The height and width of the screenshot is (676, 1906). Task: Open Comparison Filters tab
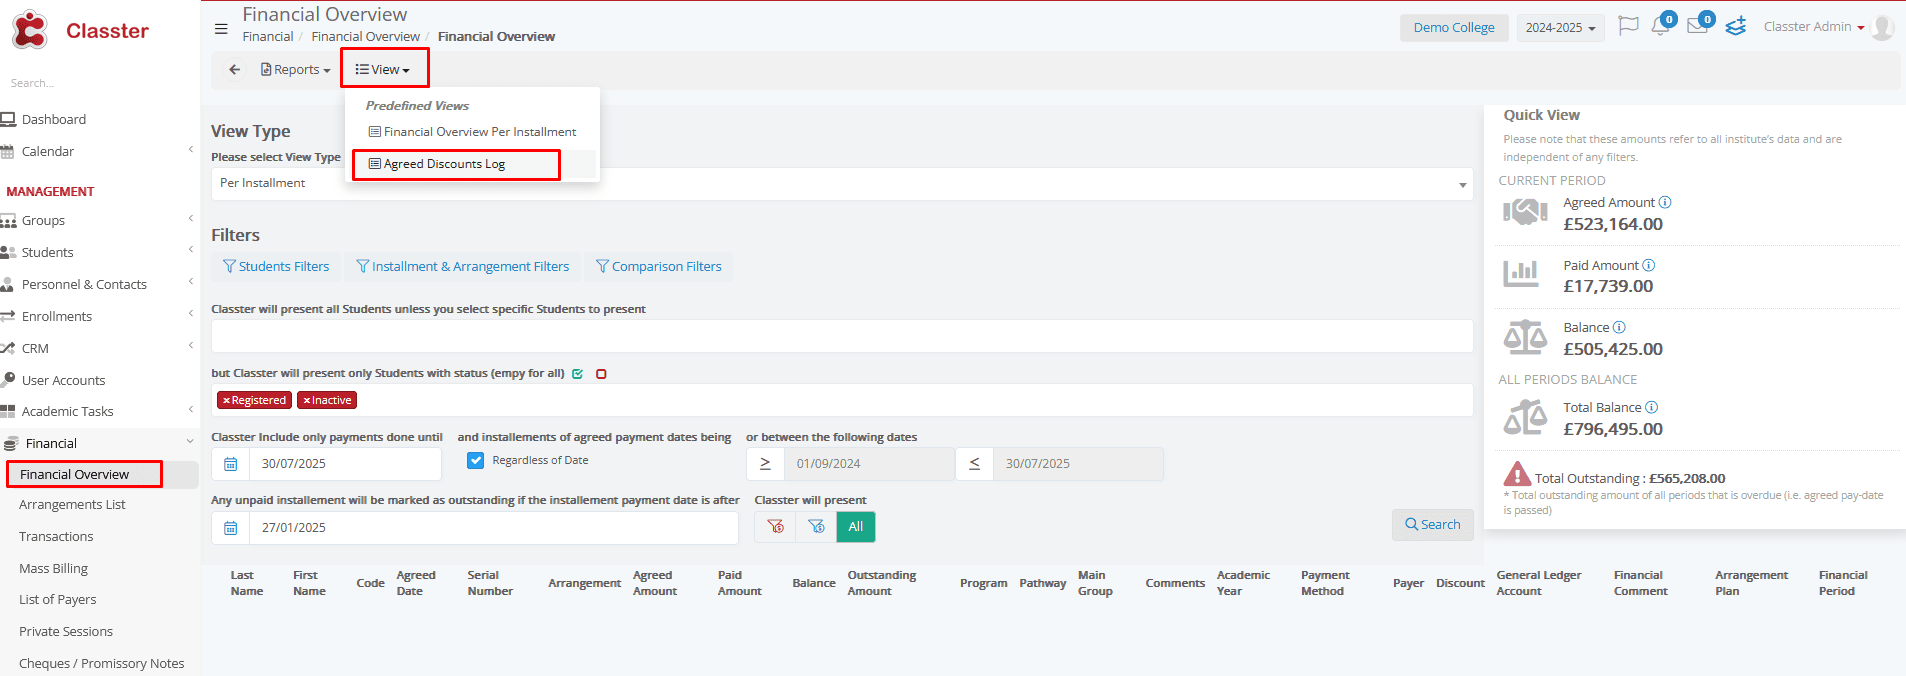click(x=659, y=267)
